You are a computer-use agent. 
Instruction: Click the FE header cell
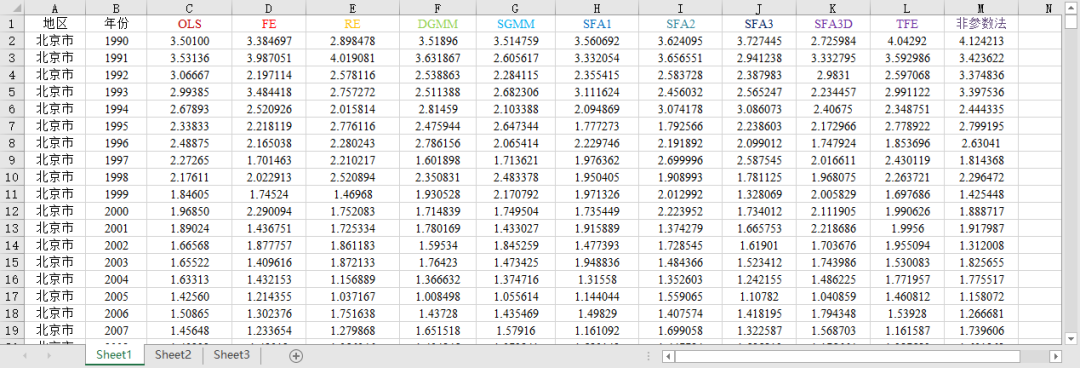(x=269, y=23)
